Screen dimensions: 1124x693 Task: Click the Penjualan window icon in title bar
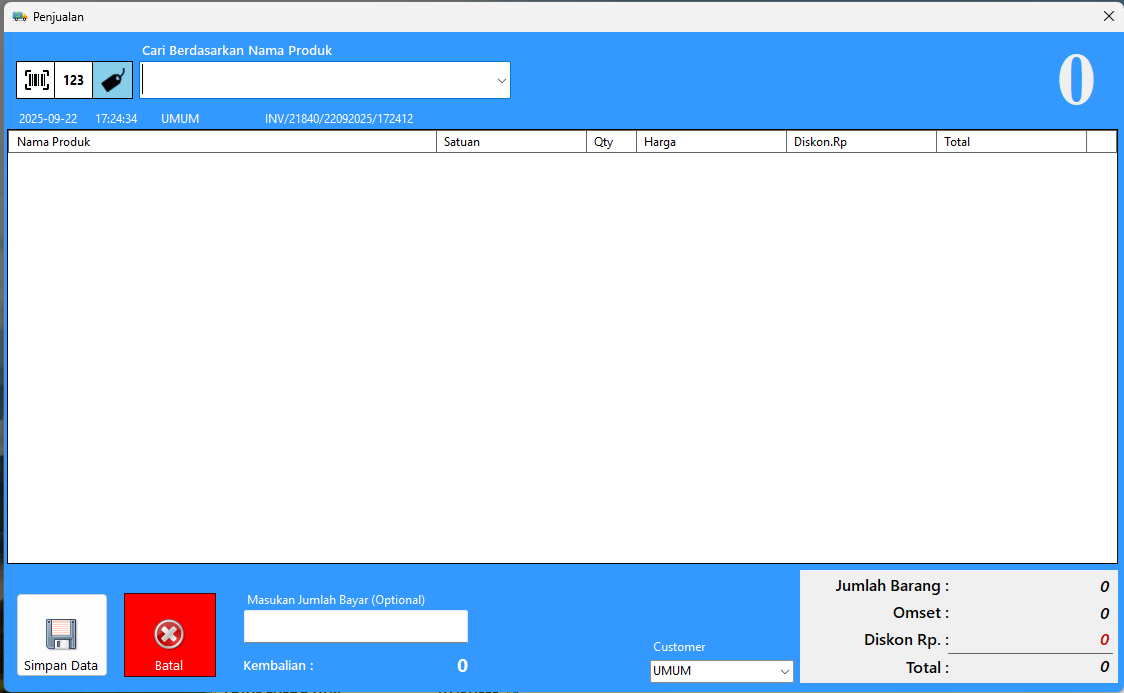coord(19,16)
